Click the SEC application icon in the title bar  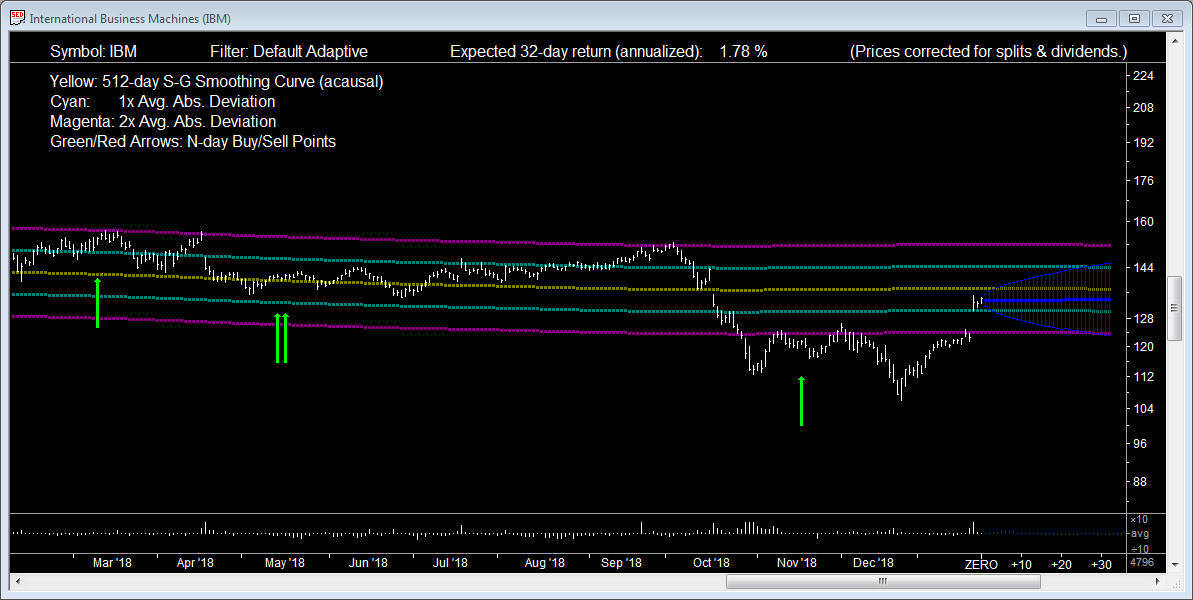[17, 17]
